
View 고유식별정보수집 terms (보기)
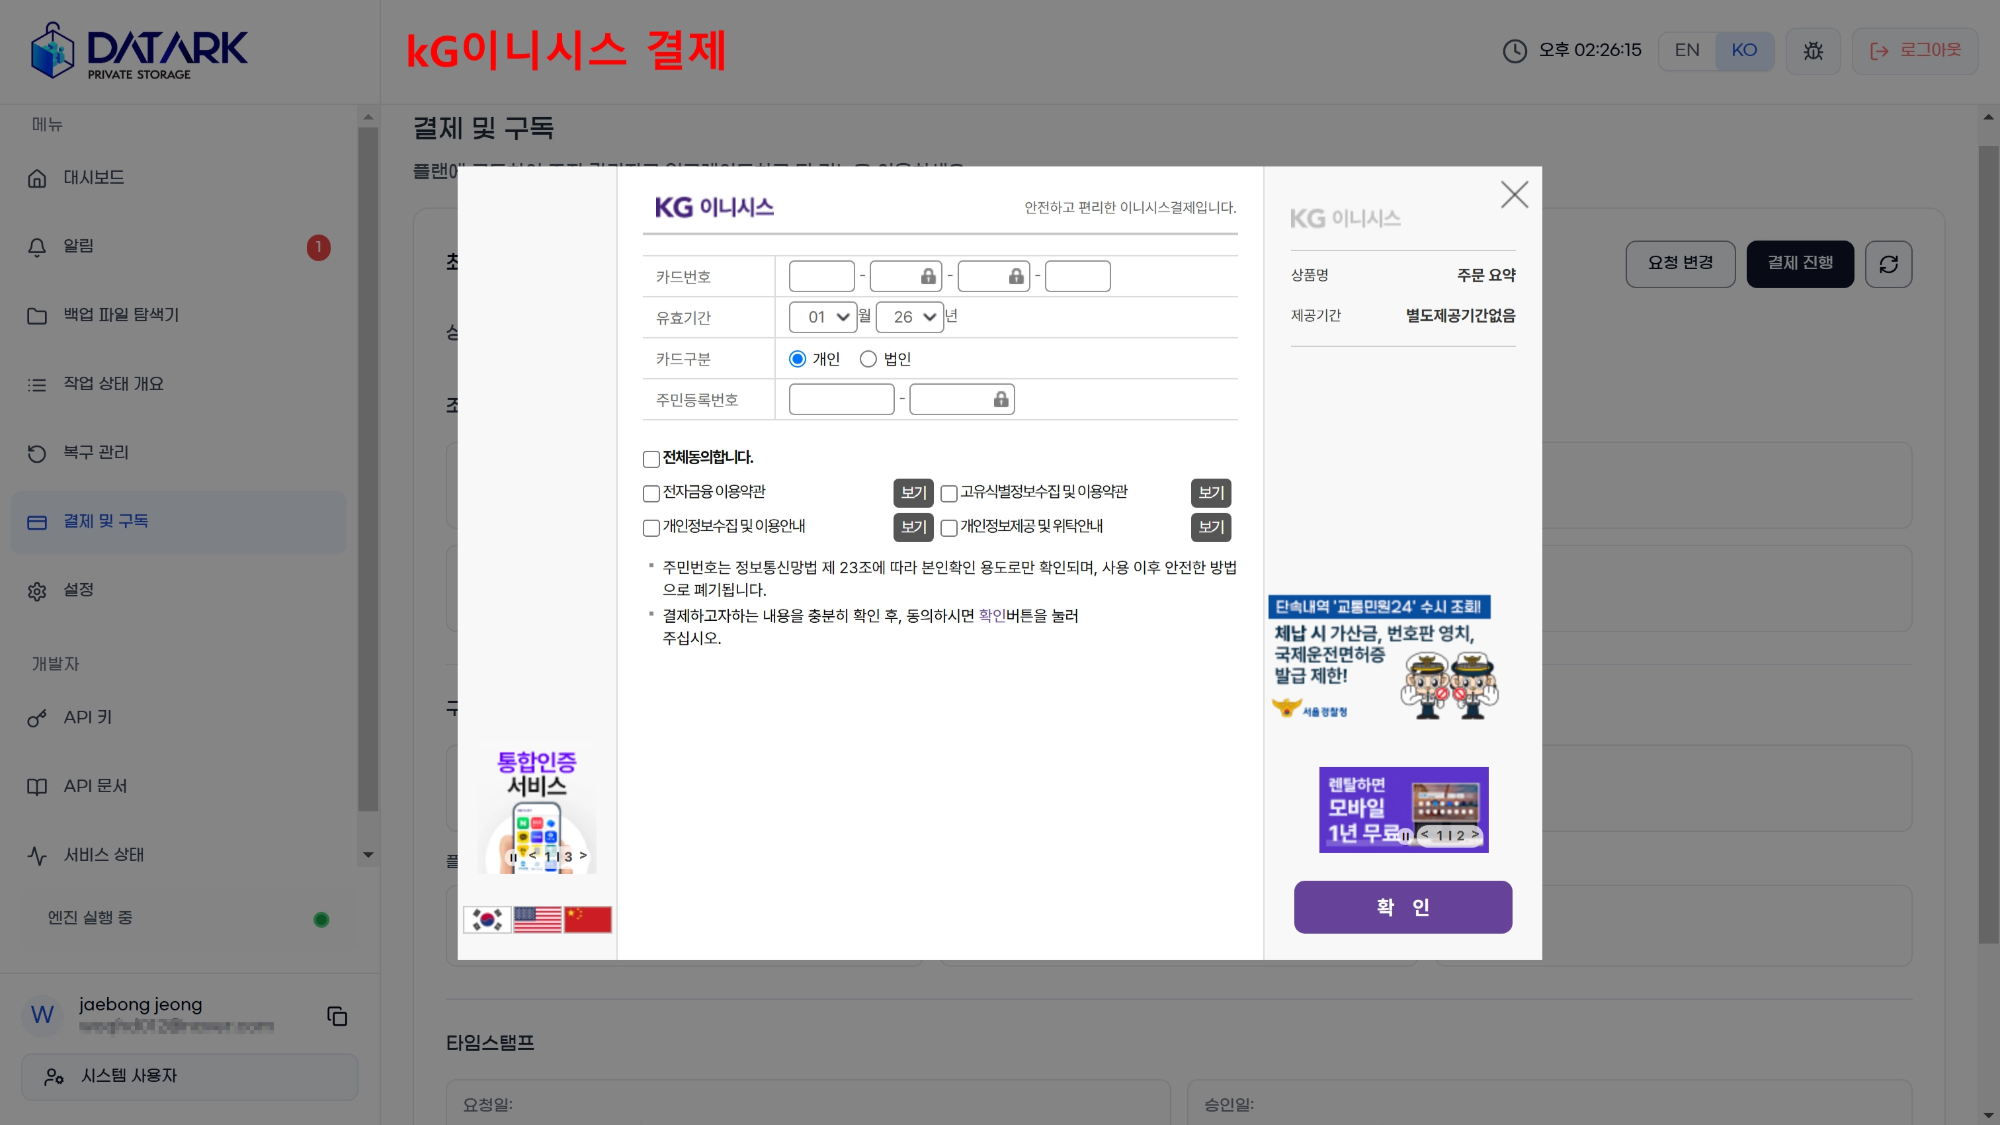tap(1211, 493)
